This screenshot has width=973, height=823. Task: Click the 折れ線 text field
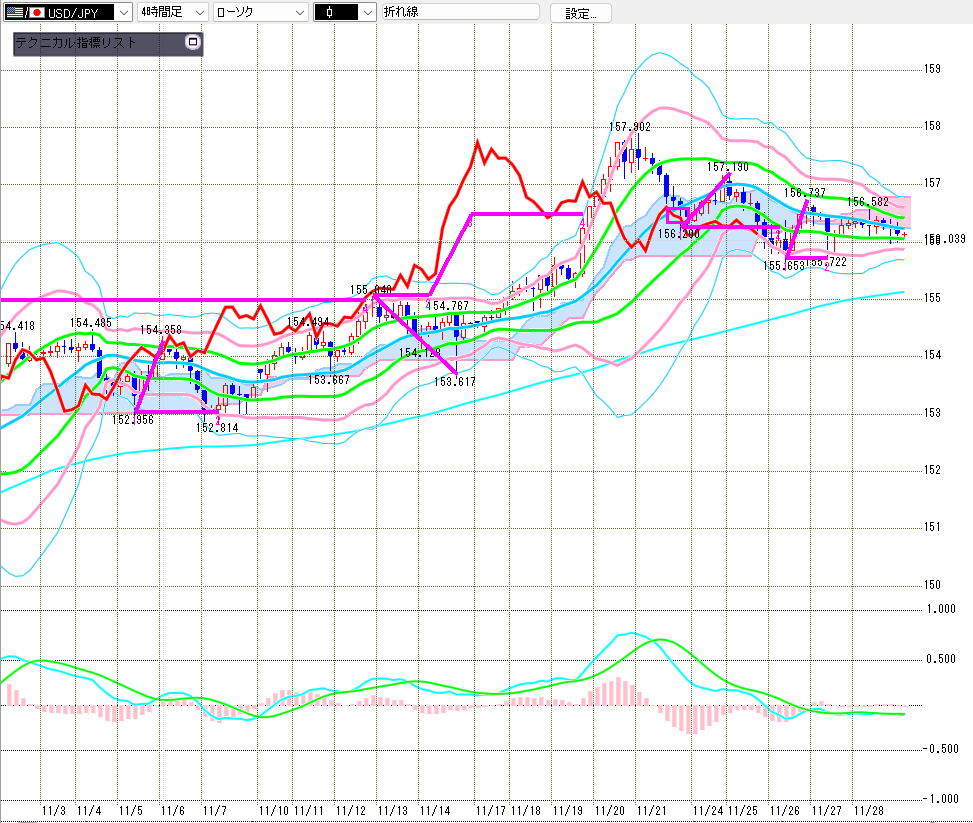point(460,12)
